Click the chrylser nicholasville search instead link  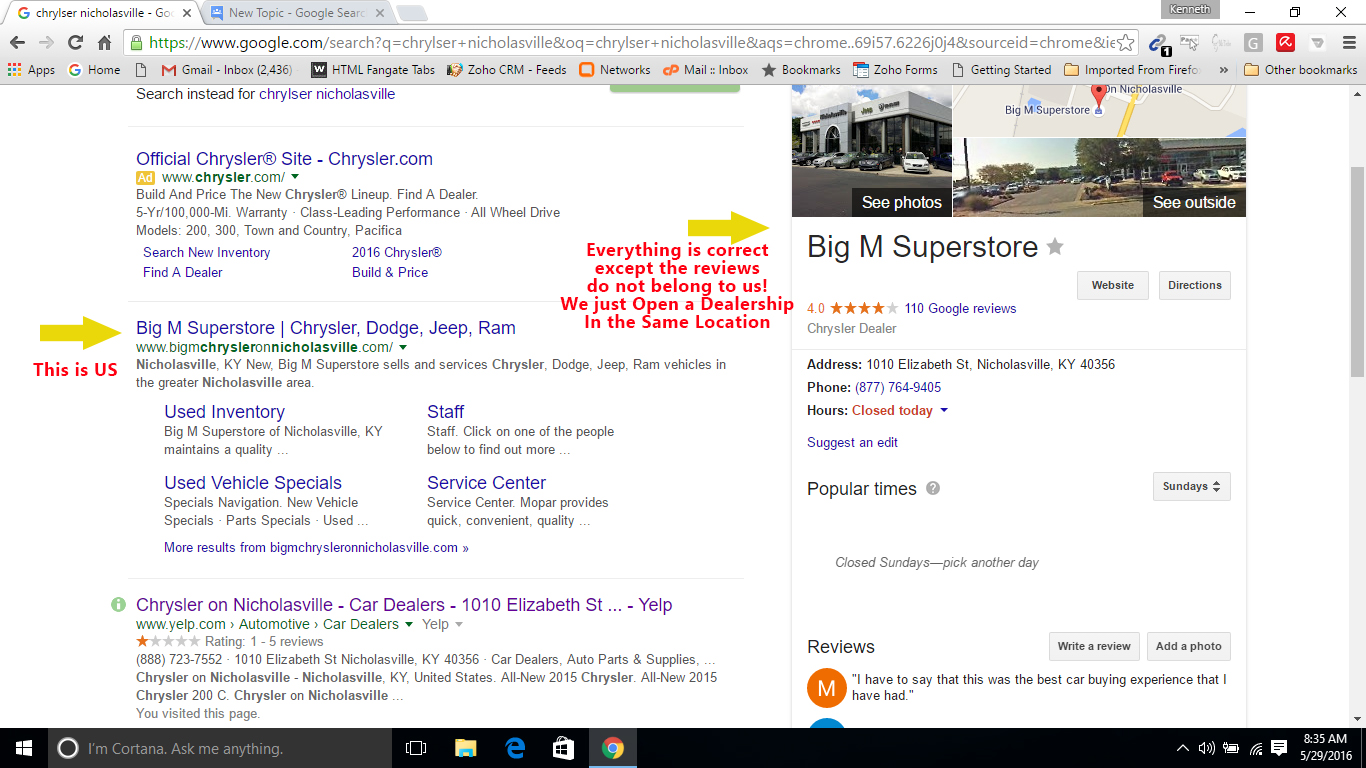327,94
